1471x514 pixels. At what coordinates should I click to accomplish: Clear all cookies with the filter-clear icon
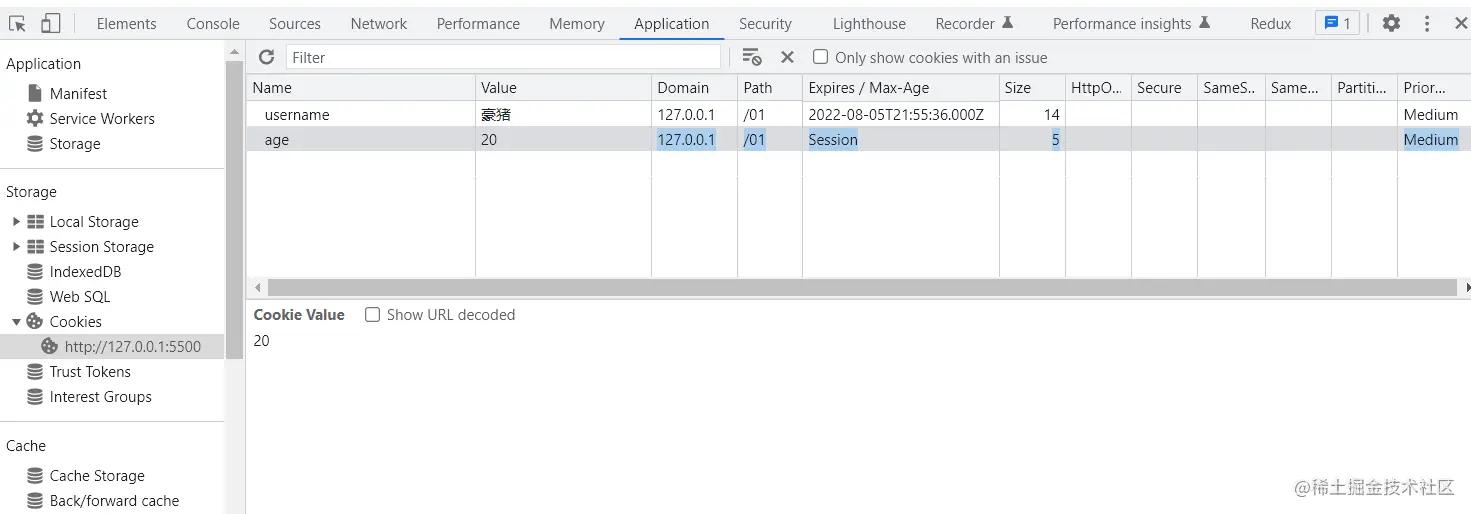pyautogui.click(x=752, y=57)
